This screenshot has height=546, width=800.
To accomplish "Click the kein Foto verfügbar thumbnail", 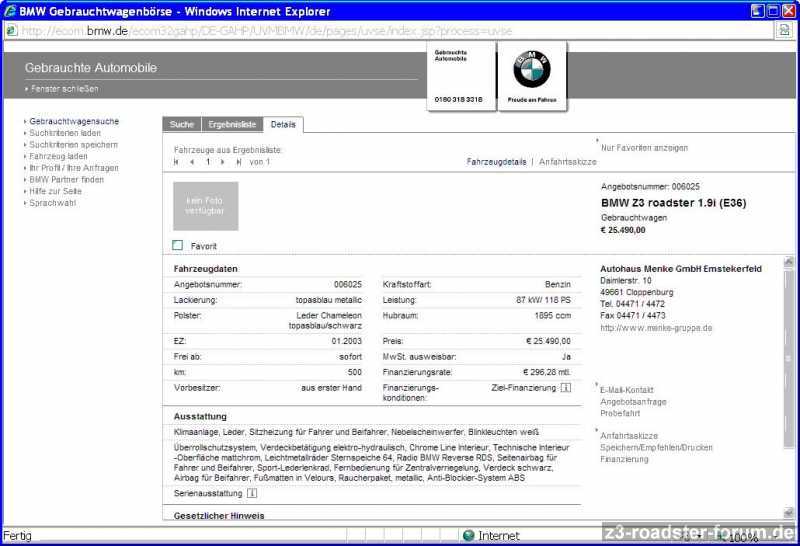I will pyautogui.click(x=206, y=207).
